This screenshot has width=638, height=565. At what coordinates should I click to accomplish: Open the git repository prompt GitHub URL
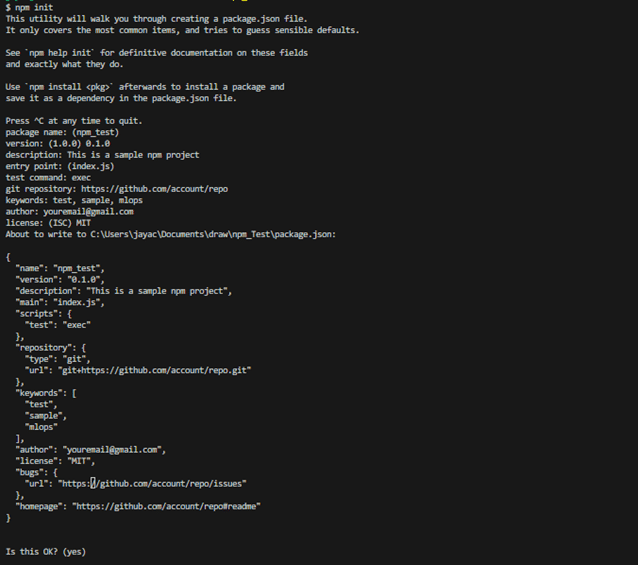pos(154,189)
